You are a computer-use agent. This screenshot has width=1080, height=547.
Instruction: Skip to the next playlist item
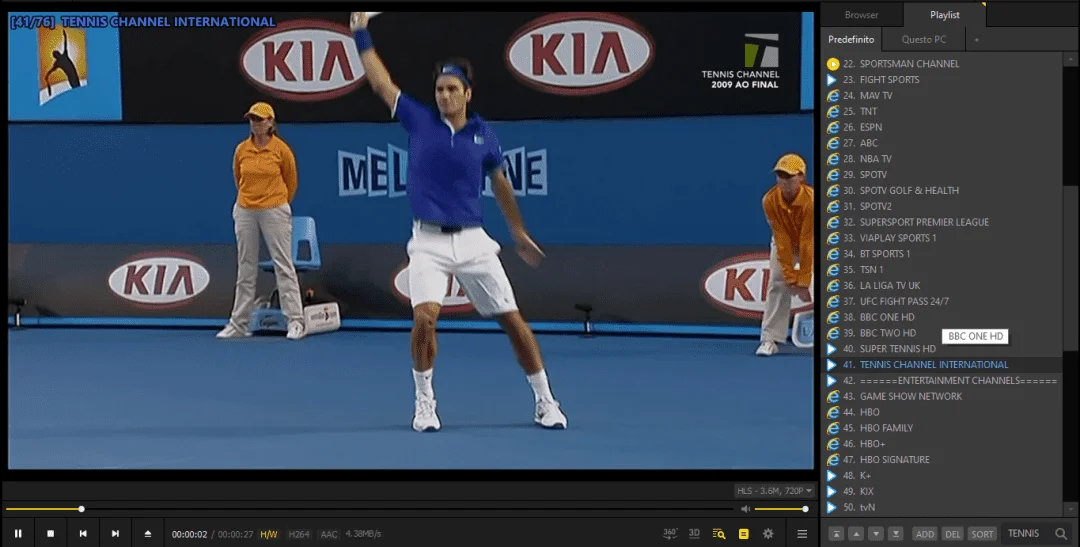tap(115, 533)
